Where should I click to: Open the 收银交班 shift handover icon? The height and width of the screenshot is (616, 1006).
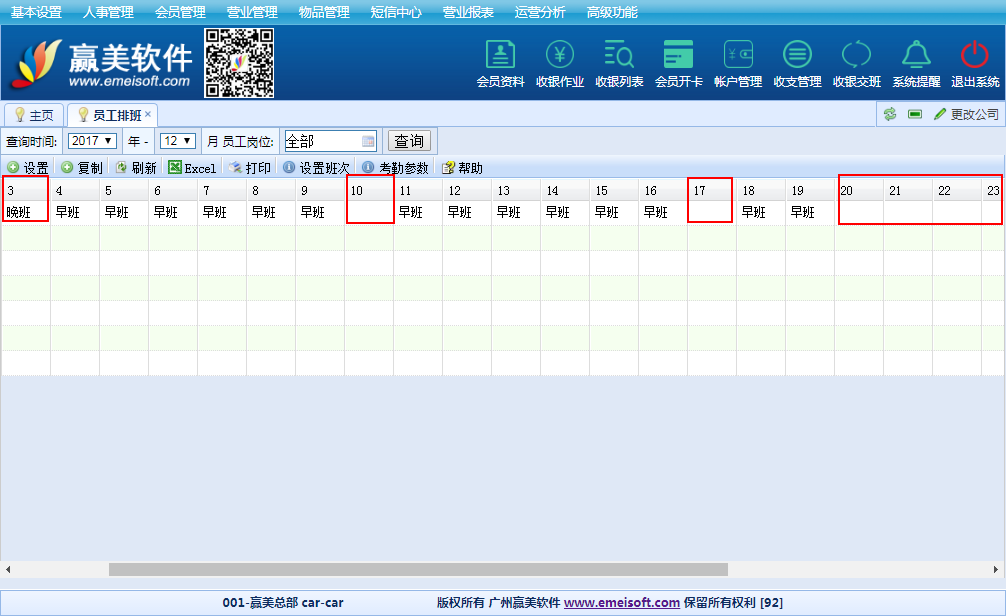[x=857, y=56]
